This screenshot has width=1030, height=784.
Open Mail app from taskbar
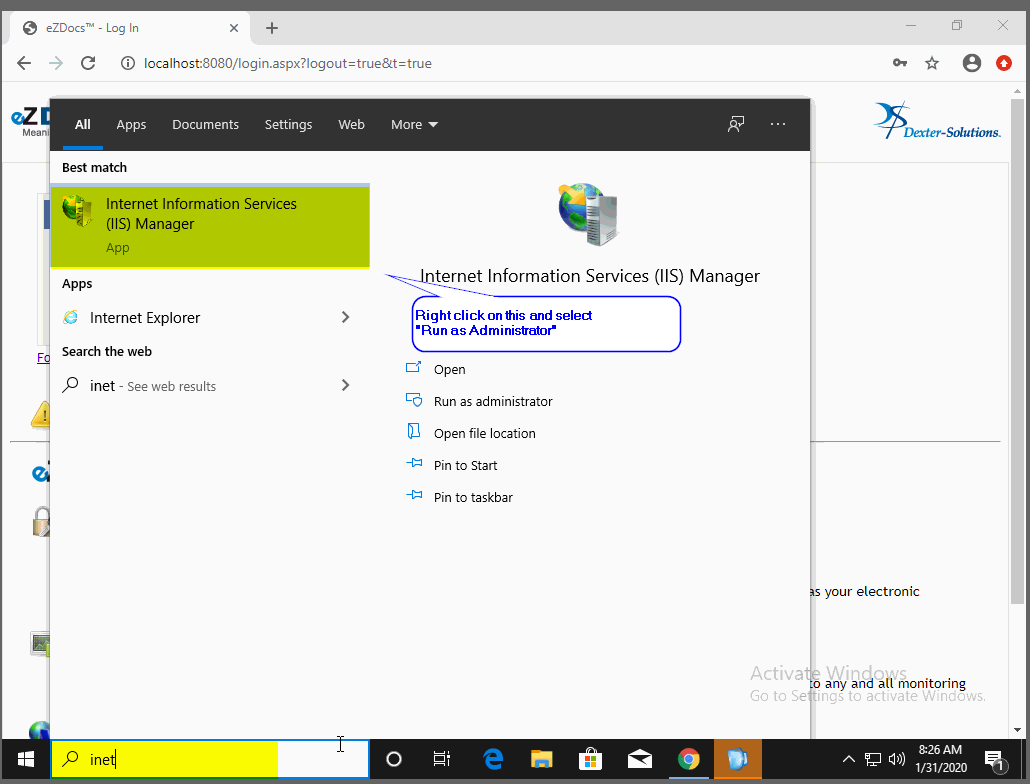[x=639, y=760]
